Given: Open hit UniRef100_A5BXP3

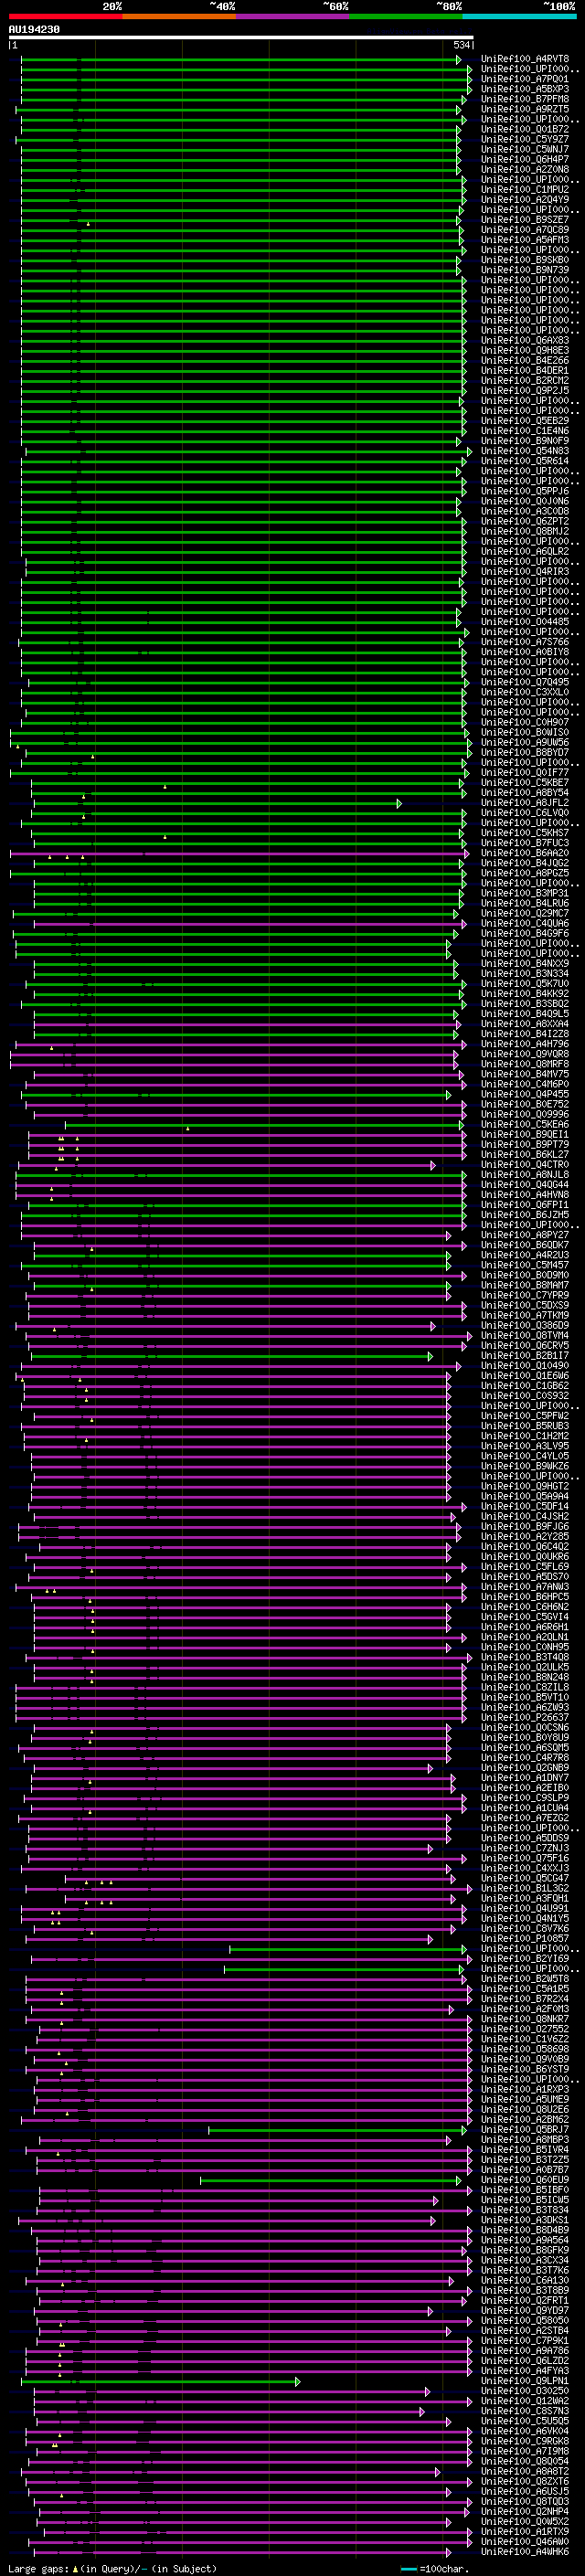Looking at the screenshot, I should [x=524, y=89].
